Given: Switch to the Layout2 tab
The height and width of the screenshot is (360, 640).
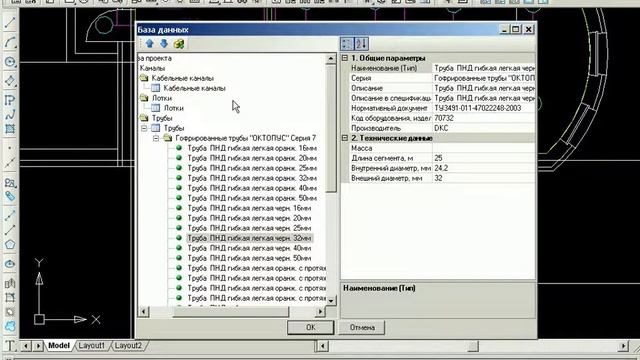Looking at the screenshot, I should click(128, 346).
